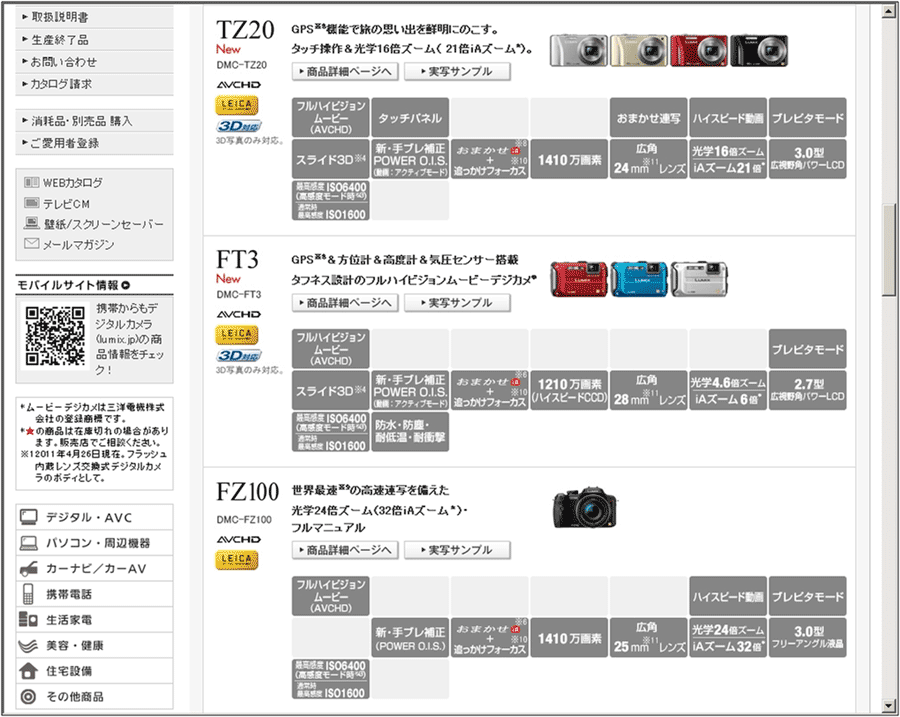This screenshot has height=717, width=900.
Task: Click the FT3 Leica badge
Action: point(236,335)
